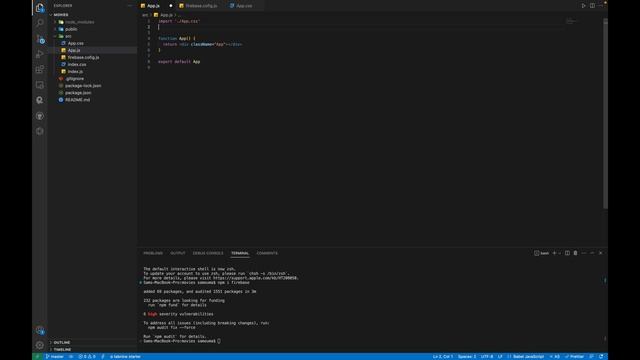Image resolution: width=640 pixels, height=360 pixels.
Task: Open launch profile dropdown beside plus icon
Action: (560, 253)
